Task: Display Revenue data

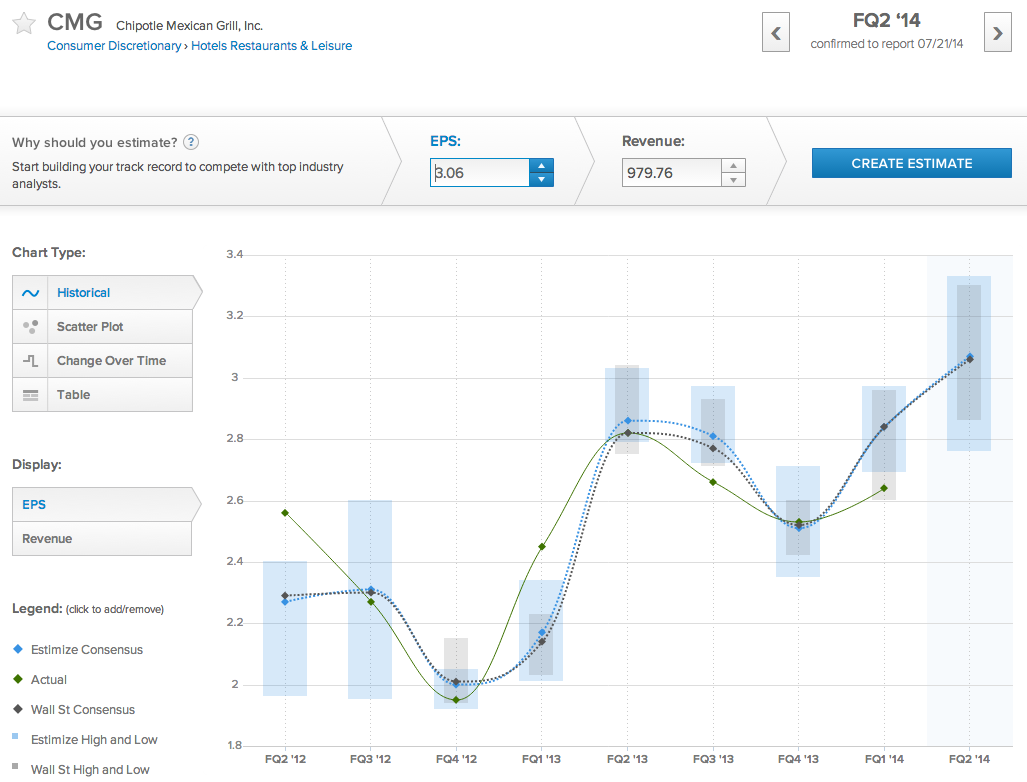Action: (x=102, y=538)
